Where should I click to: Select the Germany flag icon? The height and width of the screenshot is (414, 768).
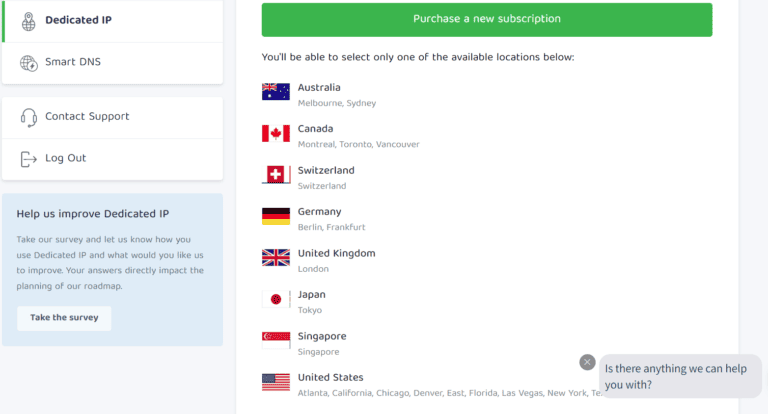[276, 216]
